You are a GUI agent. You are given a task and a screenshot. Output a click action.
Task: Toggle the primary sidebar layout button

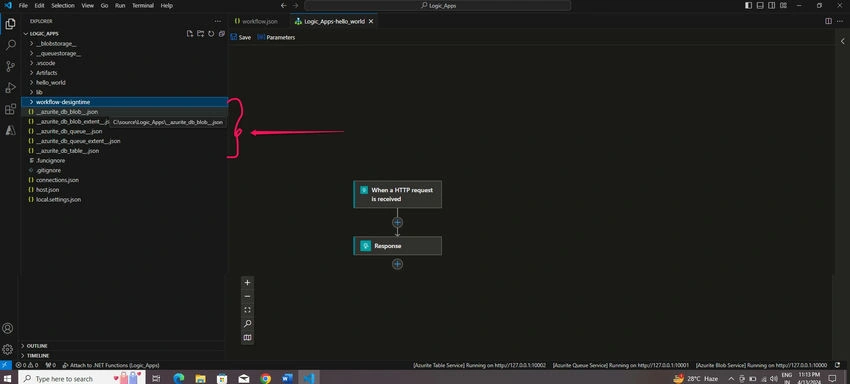(x=749, y=5)
